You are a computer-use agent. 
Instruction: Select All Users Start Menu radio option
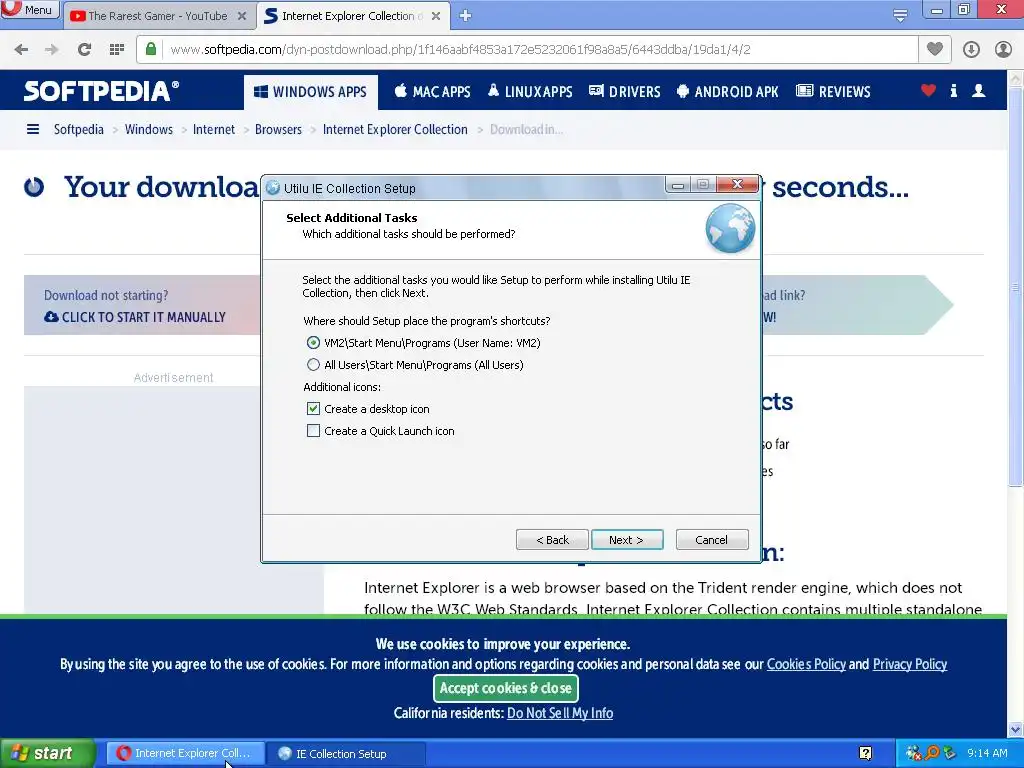coord(313,365)
